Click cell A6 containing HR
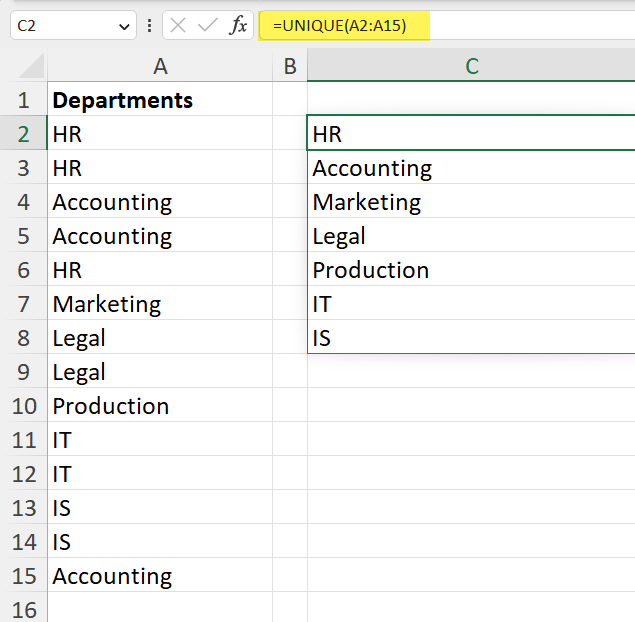This screenshot has width=635, height=622. [x=160, y=270]
